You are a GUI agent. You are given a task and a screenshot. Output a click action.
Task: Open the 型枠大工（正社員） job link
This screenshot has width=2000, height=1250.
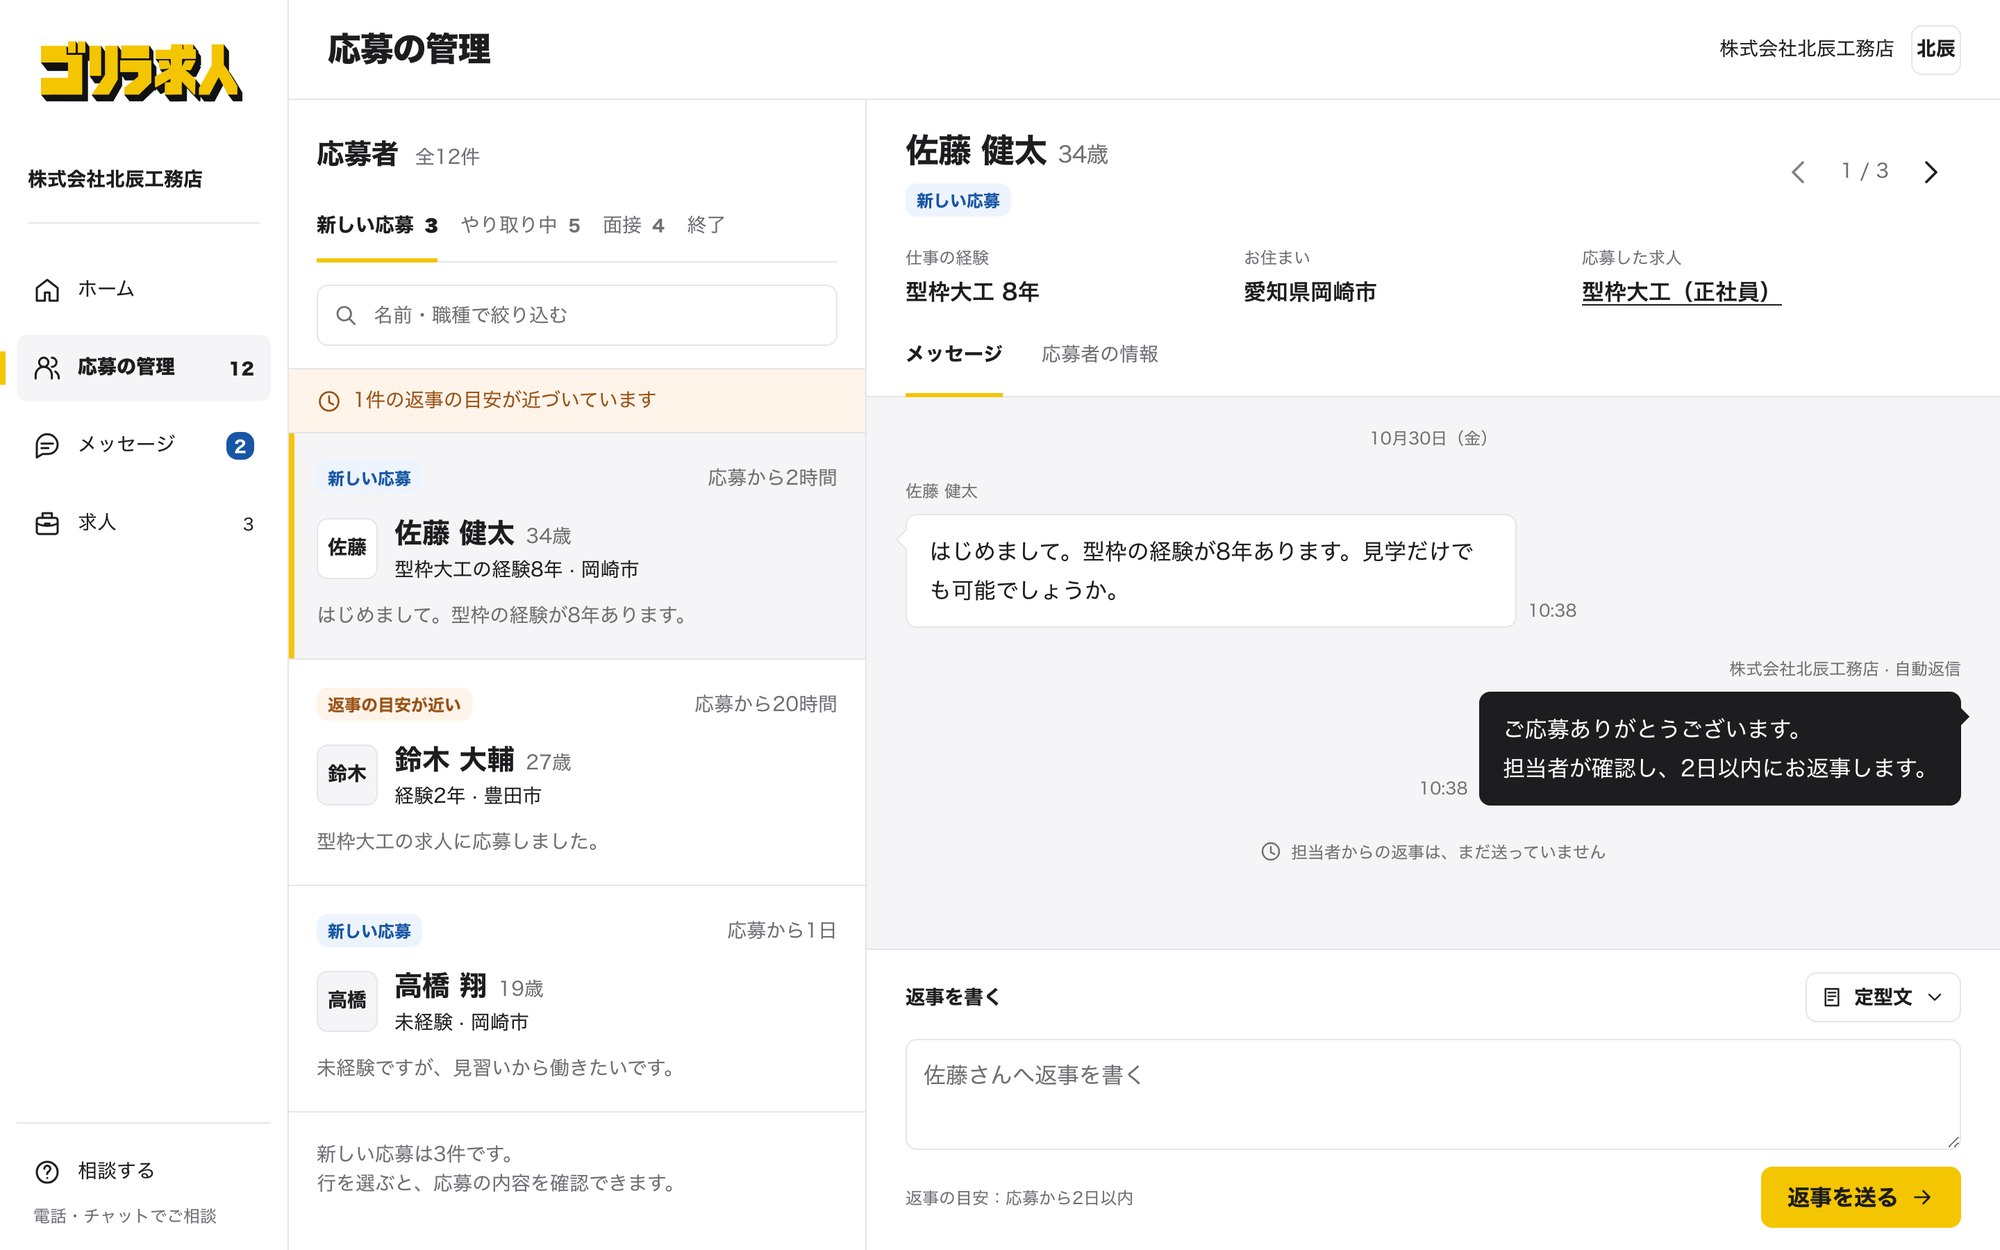click(x=1681, y=292)
